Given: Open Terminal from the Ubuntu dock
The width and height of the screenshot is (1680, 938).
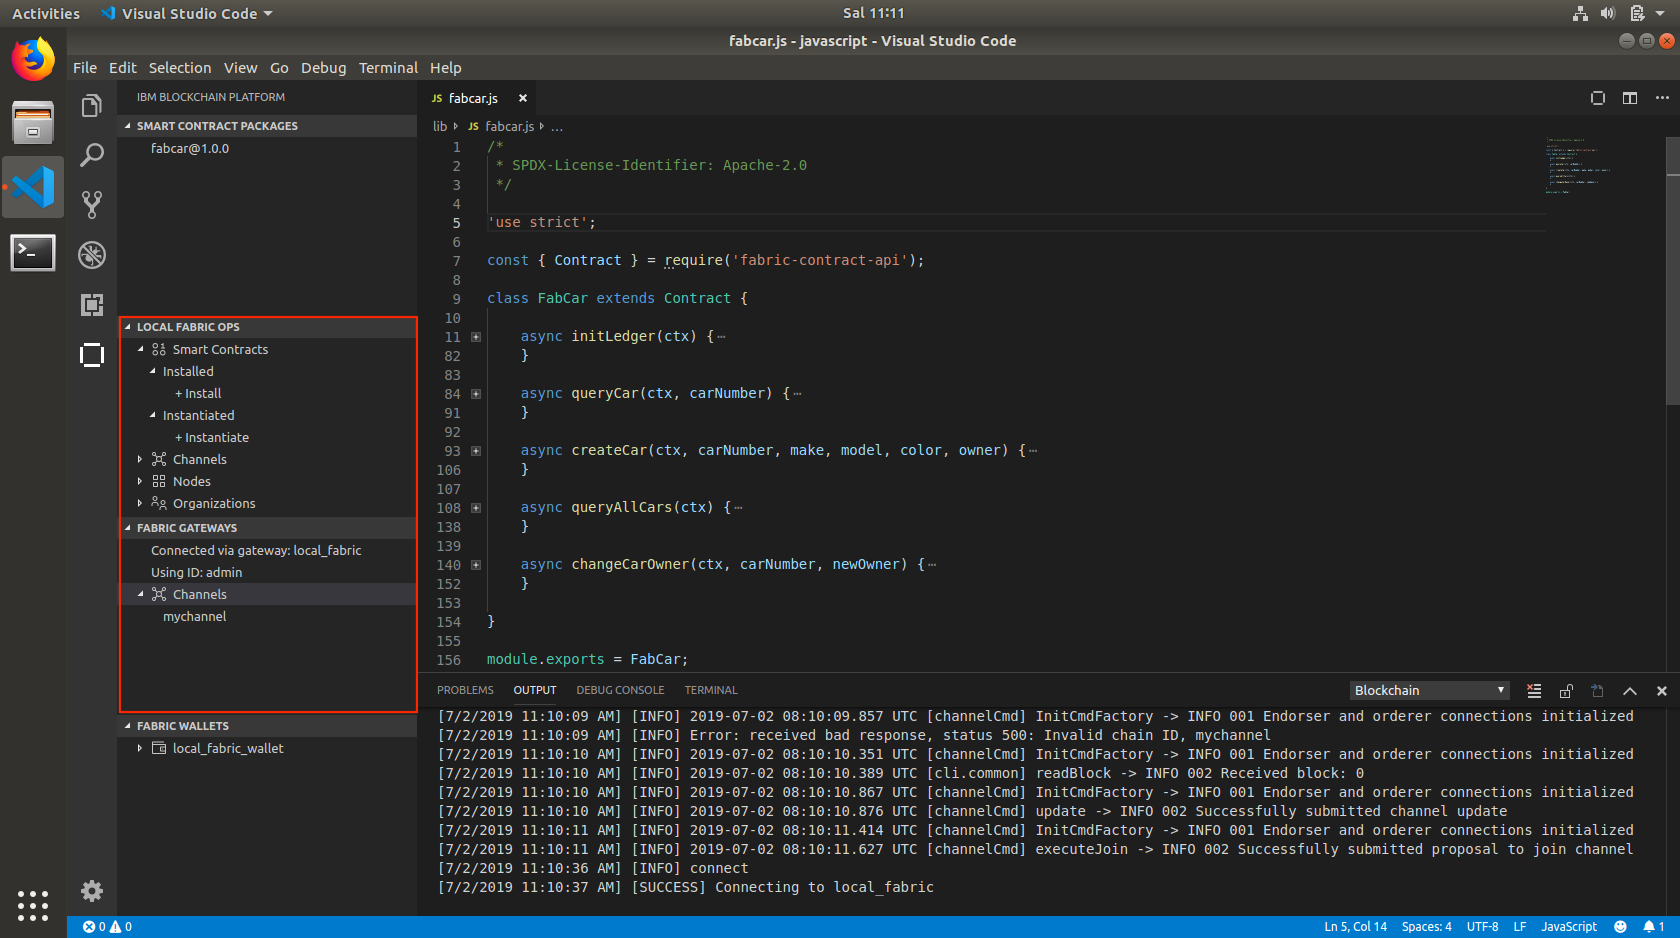Looking at the screenshot, I should click(33, 252).
